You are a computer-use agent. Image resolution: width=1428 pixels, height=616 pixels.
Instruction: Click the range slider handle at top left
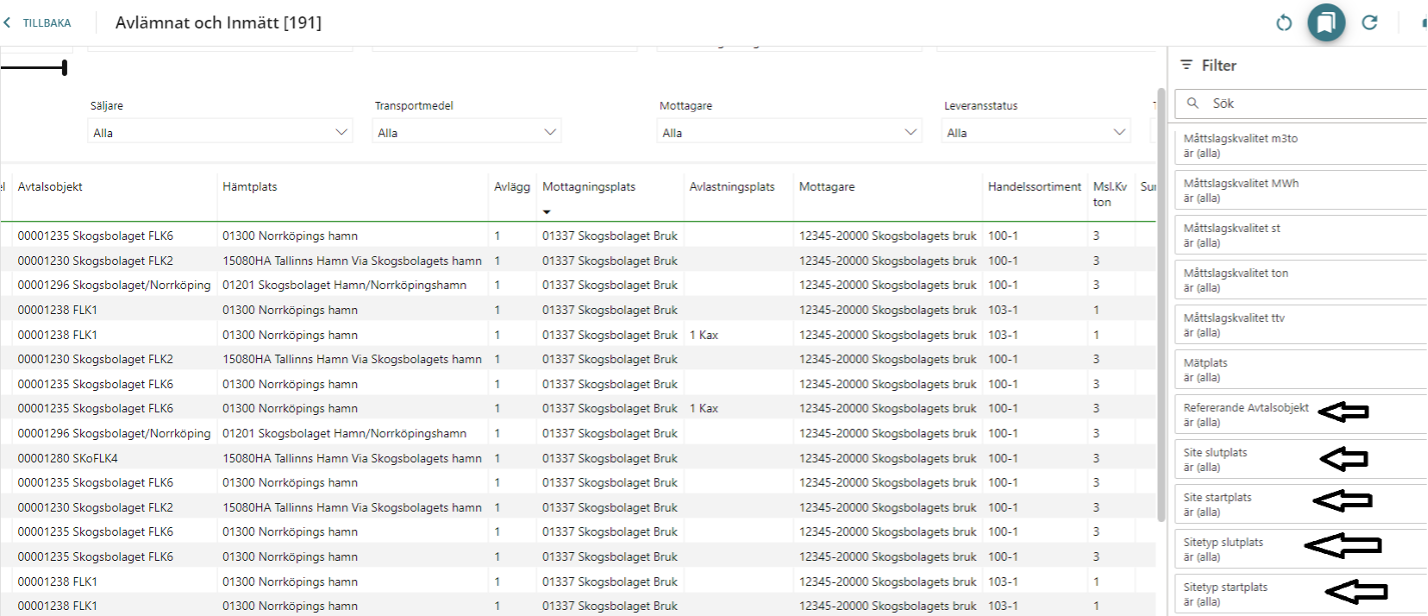tap(65, 67)
